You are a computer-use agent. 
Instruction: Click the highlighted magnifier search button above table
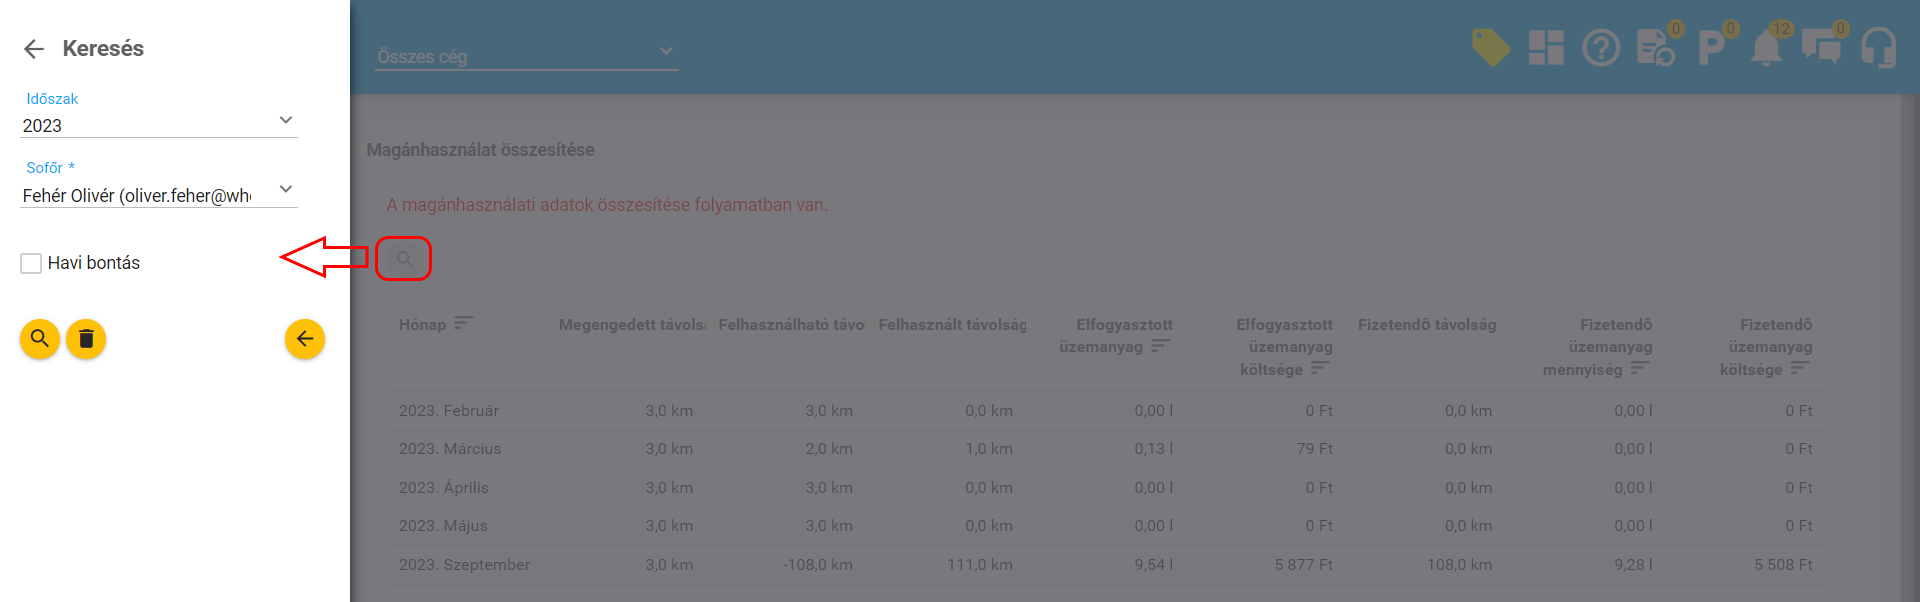(x=404, y=259)
